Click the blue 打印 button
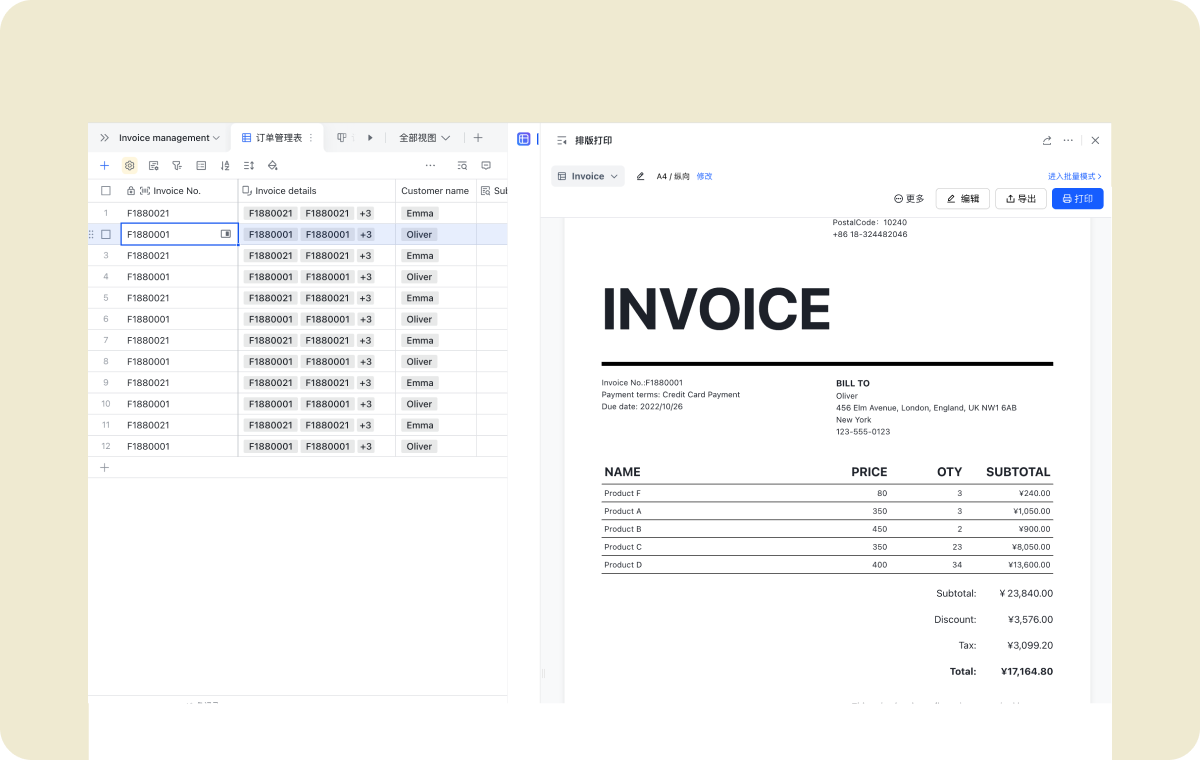The height and width of the screenshot is (760, 1200). tap(1078, 199)
